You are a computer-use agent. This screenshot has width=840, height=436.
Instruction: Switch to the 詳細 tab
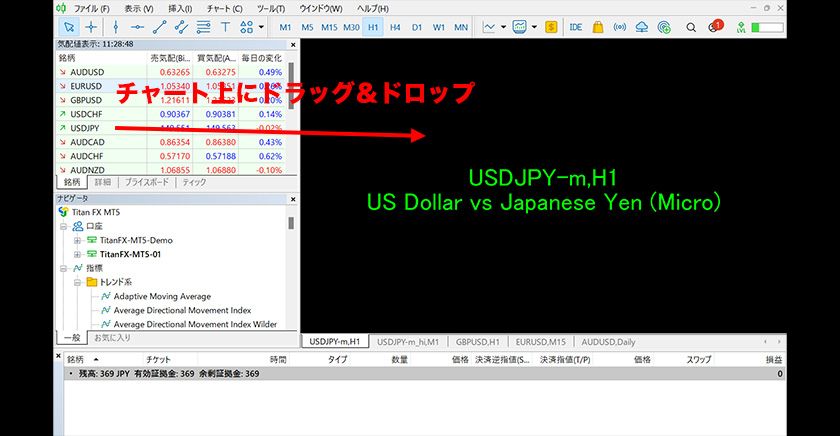pos(102,182)
